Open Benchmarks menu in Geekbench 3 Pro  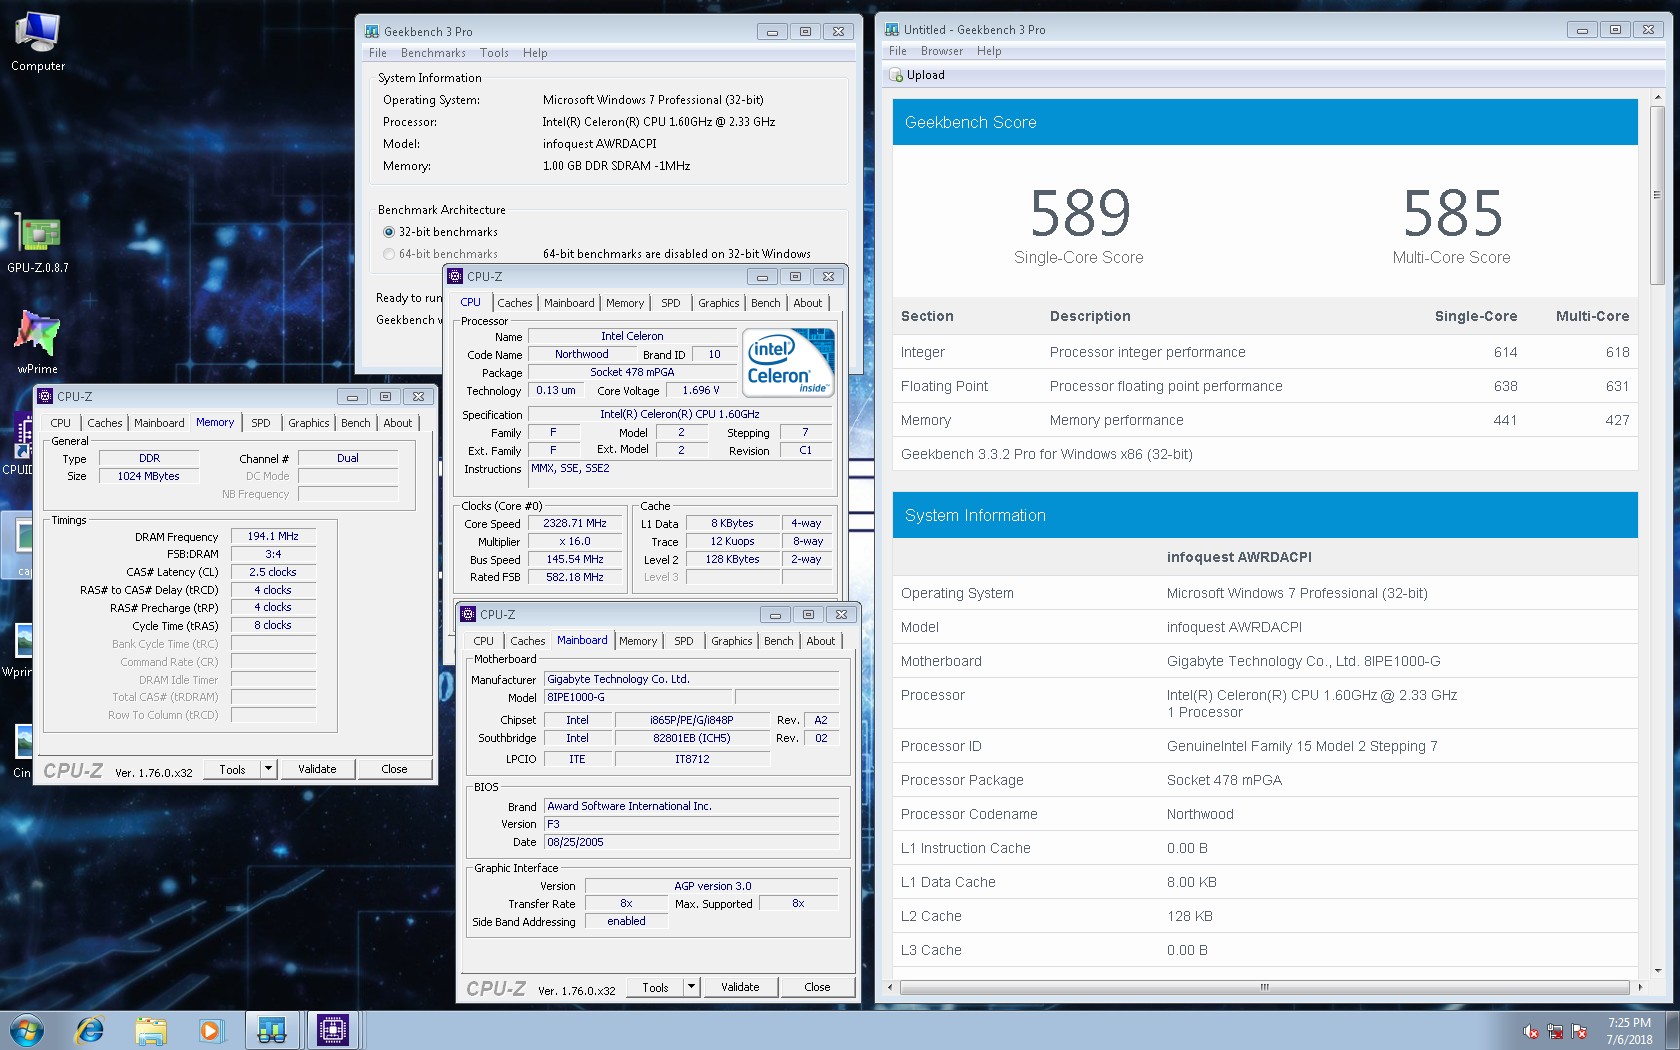433,53
